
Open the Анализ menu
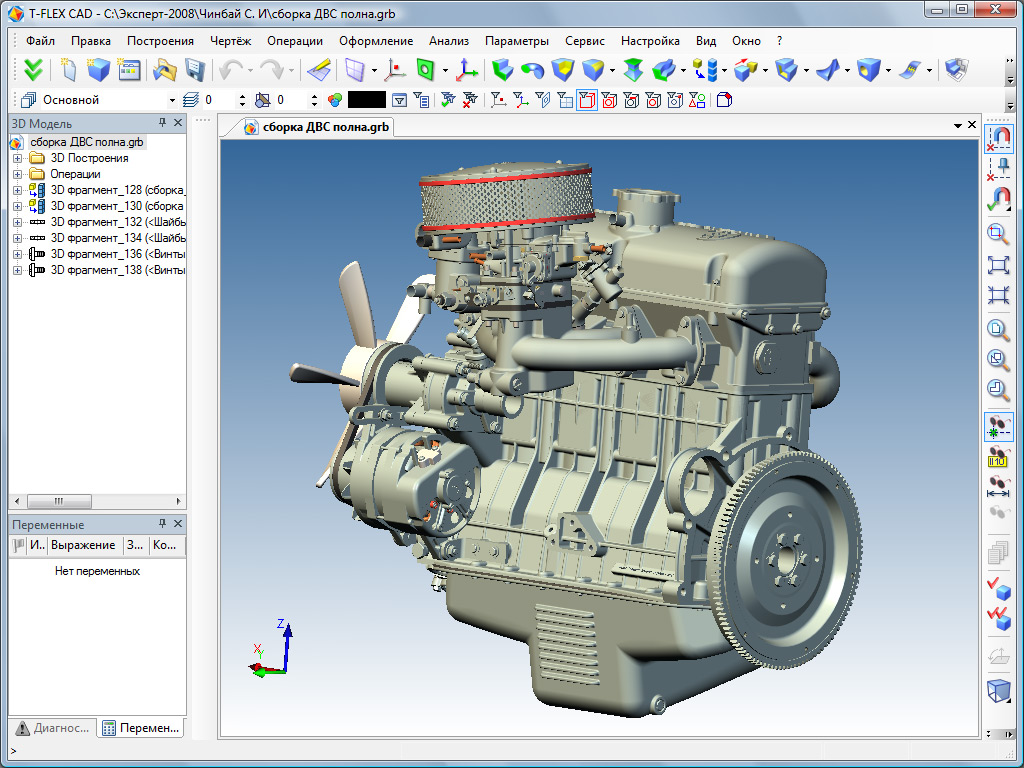tap(449, 40)
